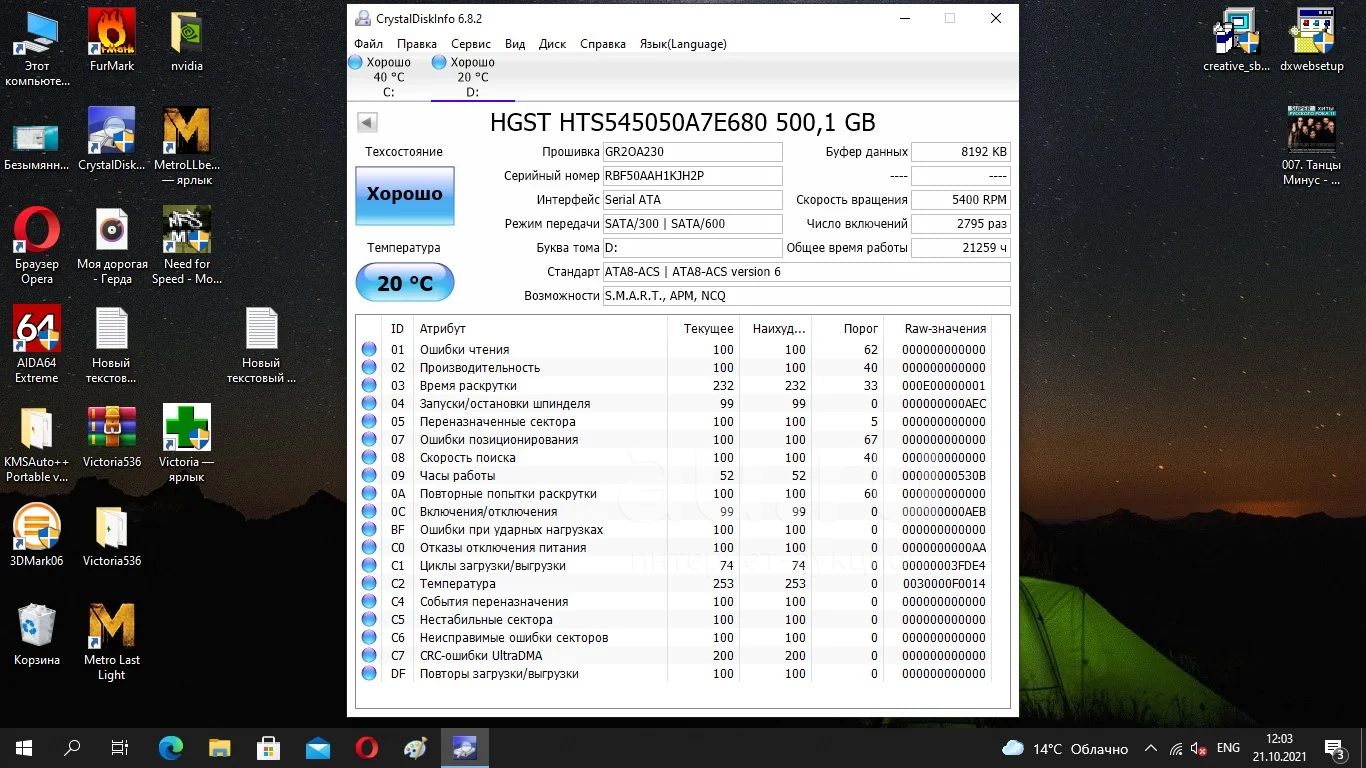Open the Сервис menu

tap(471, 44)
